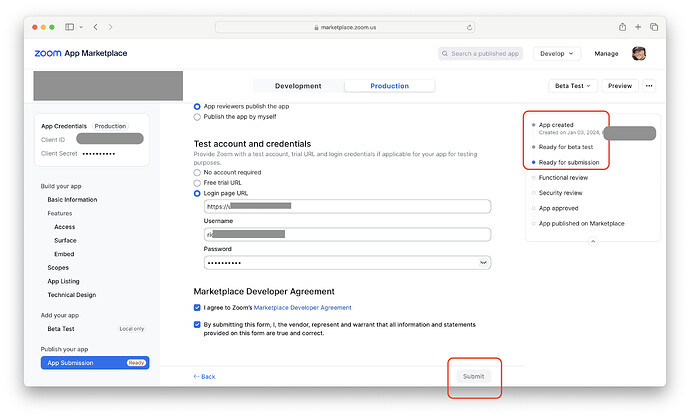Toggle password visibility eye icon
Viewport: 690px width, 418px height.
(483, 263)
